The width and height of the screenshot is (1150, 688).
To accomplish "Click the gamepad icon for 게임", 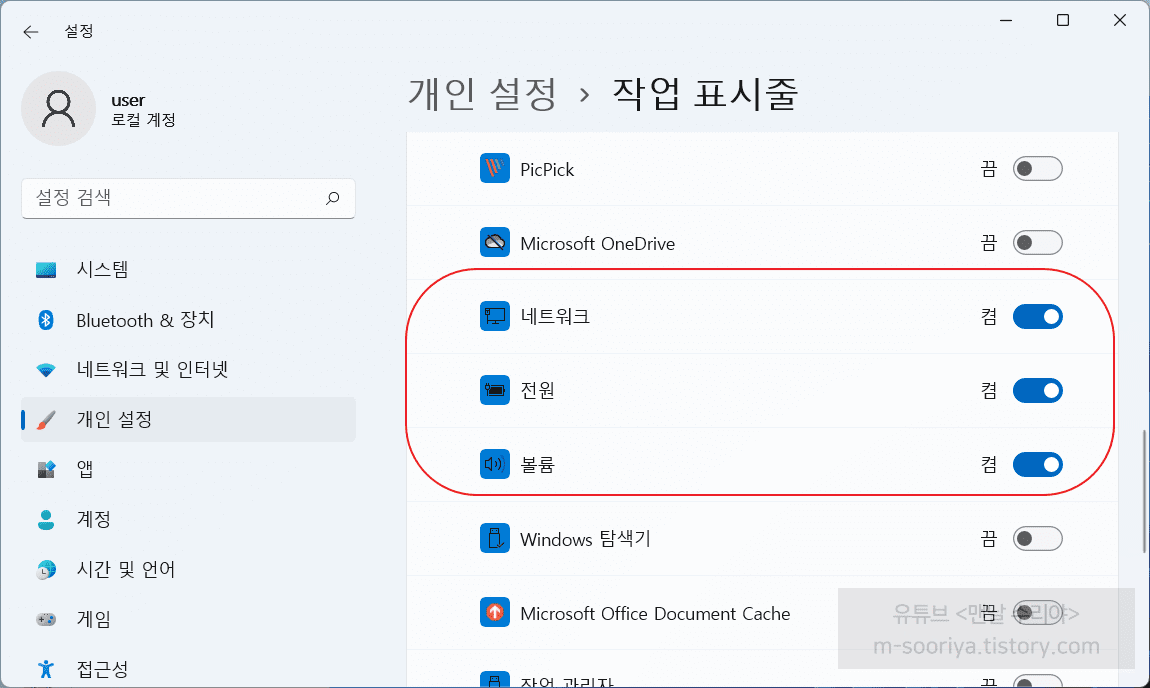I will [x=46, y=619].
